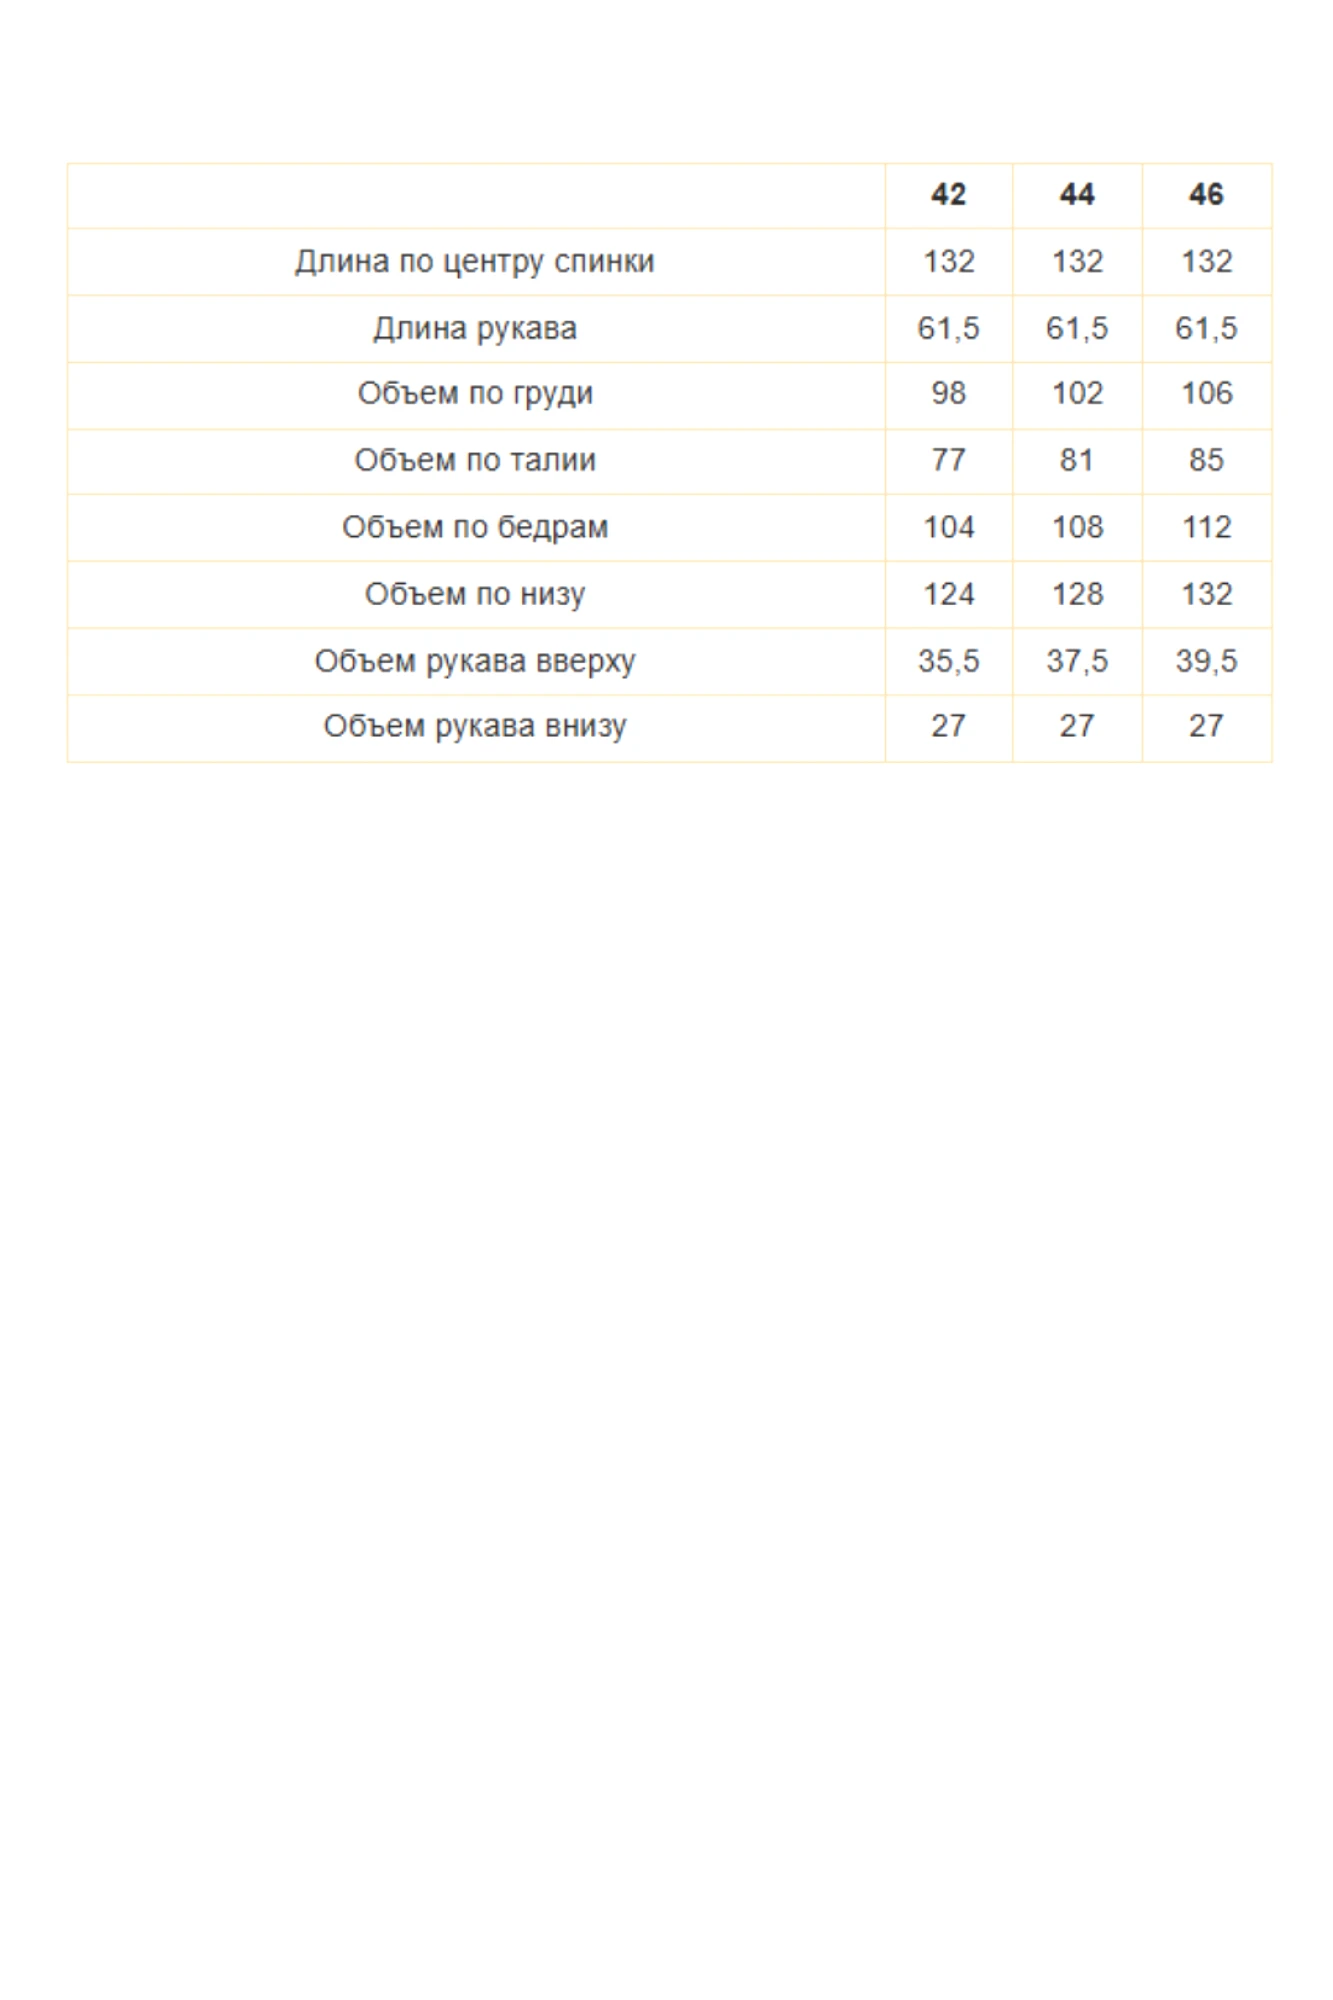Select chest value 98 for size 42
This screenshot has width=1333, height=2000.
click(948, 393)
